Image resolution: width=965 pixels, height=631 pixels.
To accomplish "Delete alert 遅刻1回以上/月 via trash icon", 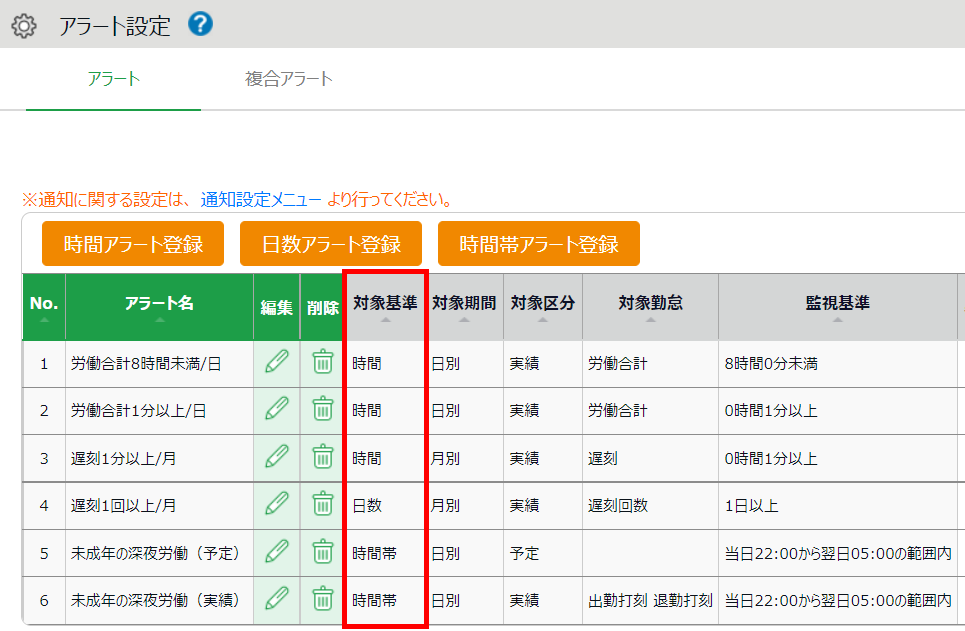I will click(322, 504).
